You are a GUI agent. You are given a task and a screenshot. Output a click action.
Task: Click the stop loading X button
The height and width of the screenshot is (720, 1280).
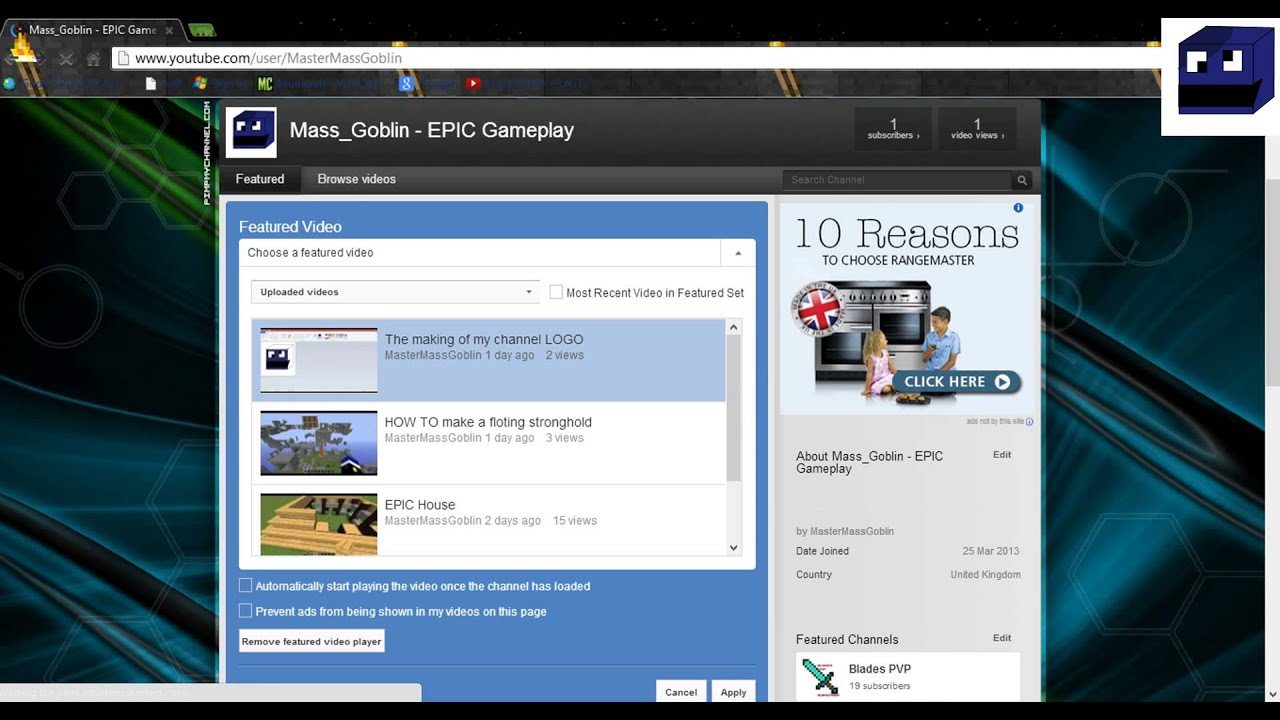[x=66, y=58]
